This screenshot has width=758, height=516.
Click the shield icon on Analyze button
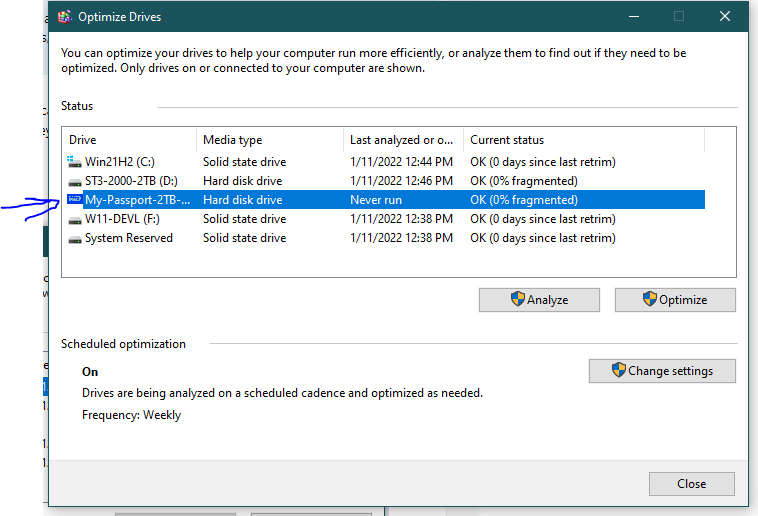[x=518, y=299]
